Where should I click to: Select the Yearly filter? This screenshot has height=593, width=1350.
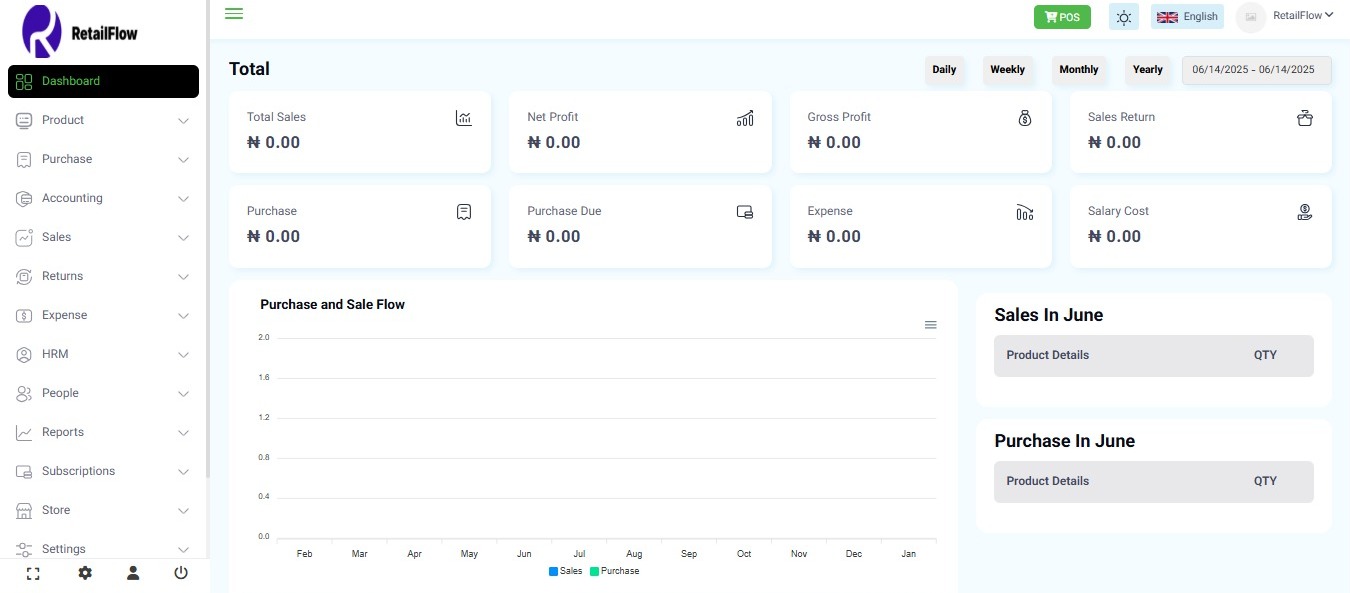tap(1147, 69)
